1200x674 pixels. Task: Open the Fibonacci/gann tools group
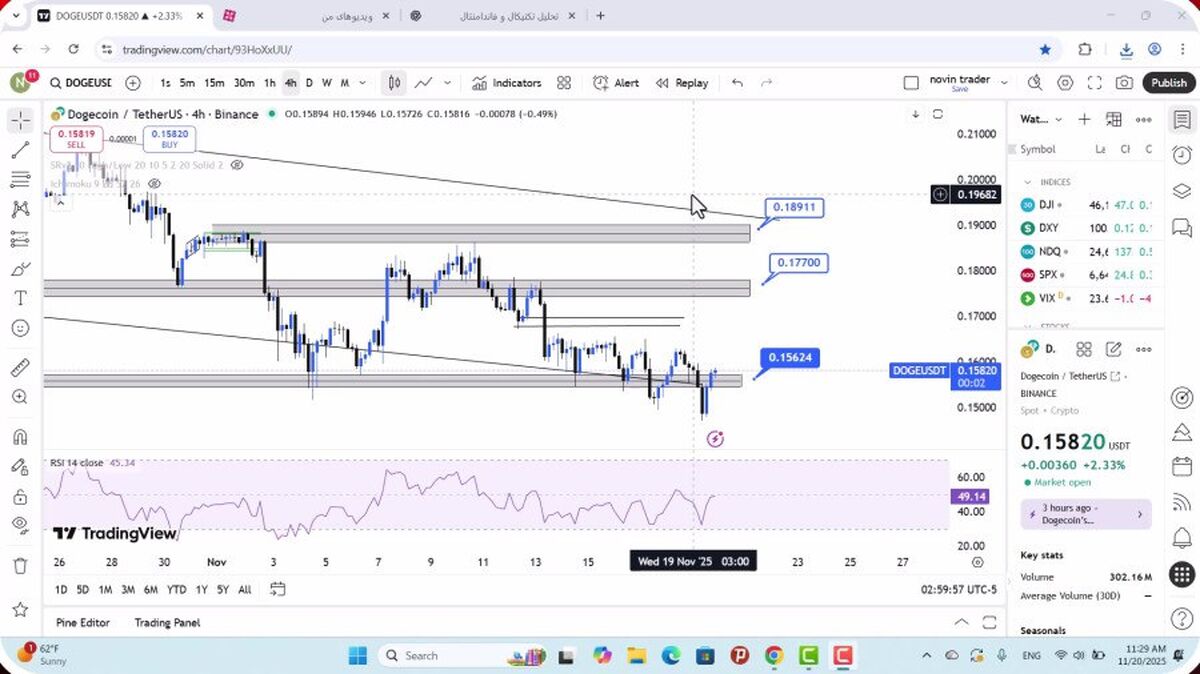(20, 180)
